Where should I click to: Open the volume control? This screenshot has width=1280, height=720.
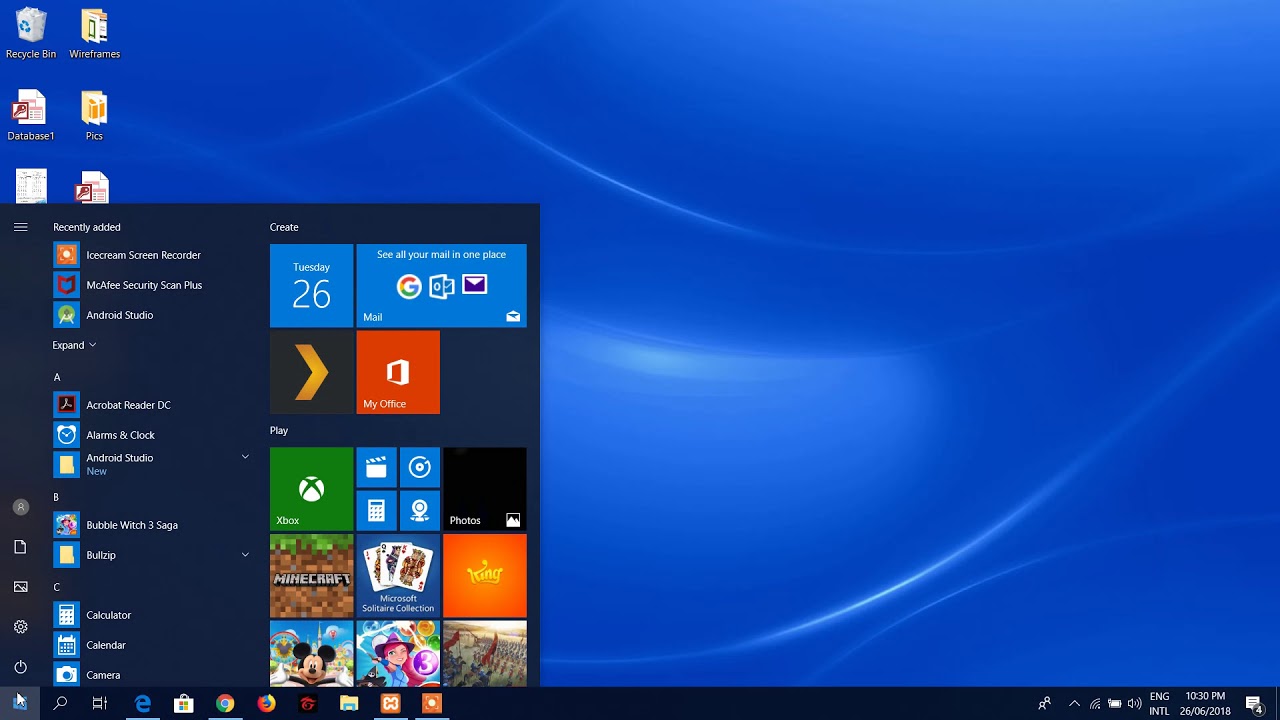(1135, 704)
